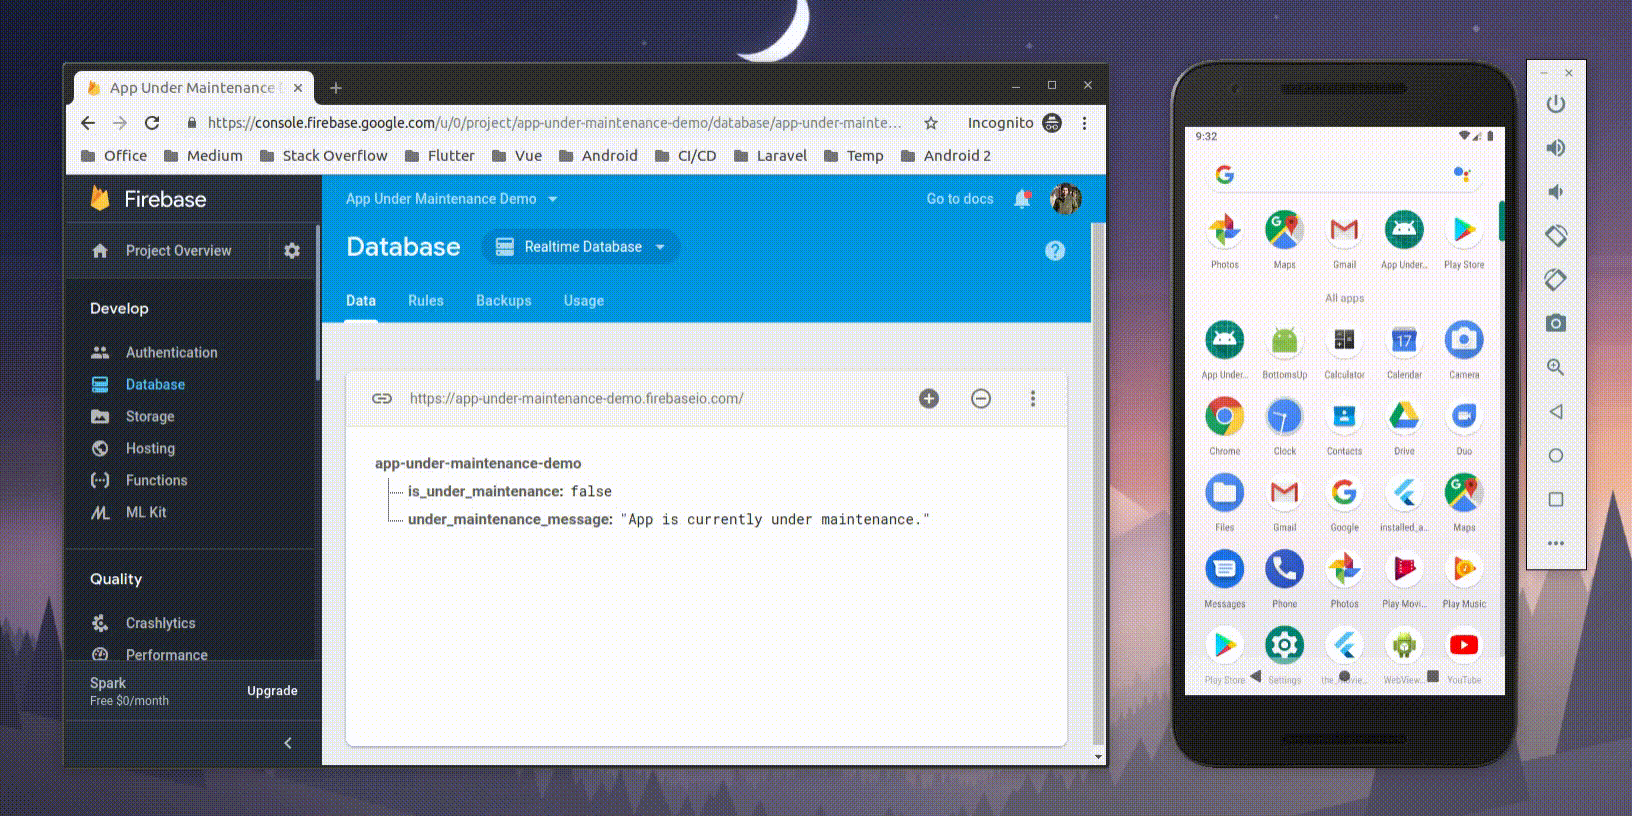Click emulator volume down icon
Image resolution: width=1632 pixels, height=816 pixels.
pyautogui.click(x=1556, y=192)
